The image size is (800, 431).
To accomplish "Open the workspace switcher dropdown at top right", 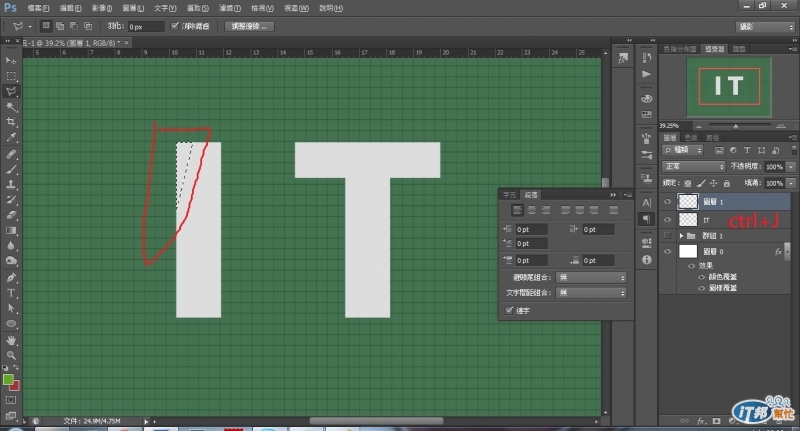I will click(x=766, y=27).
